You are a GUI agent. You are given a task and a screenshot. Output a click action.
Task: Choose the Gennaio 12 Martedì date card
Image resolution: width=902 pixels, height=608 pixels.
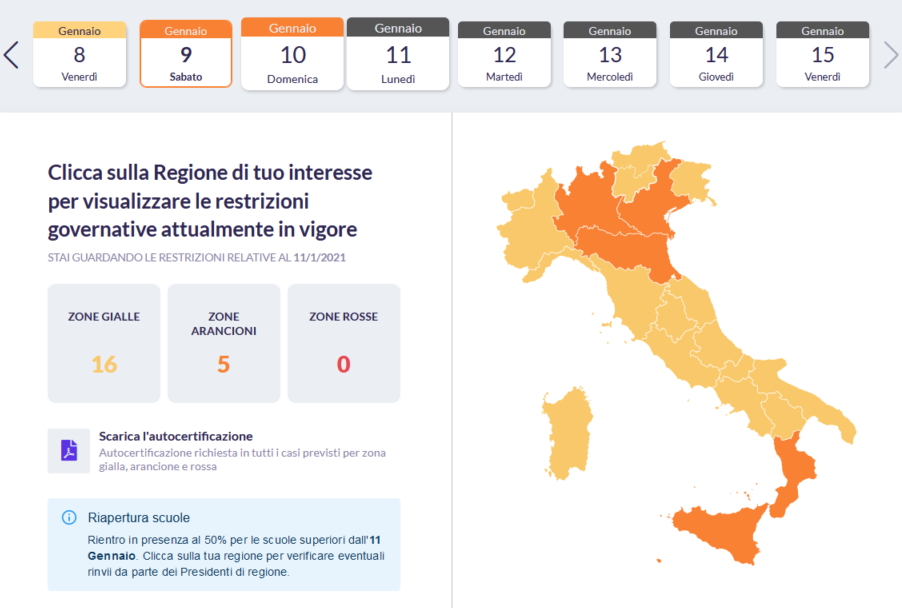(504, 55)
